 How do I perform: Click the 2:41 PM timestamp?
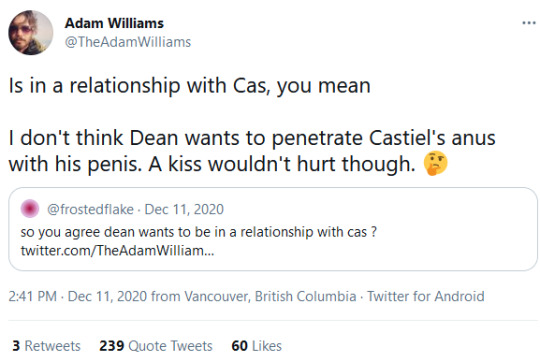[x=33, y=296]
